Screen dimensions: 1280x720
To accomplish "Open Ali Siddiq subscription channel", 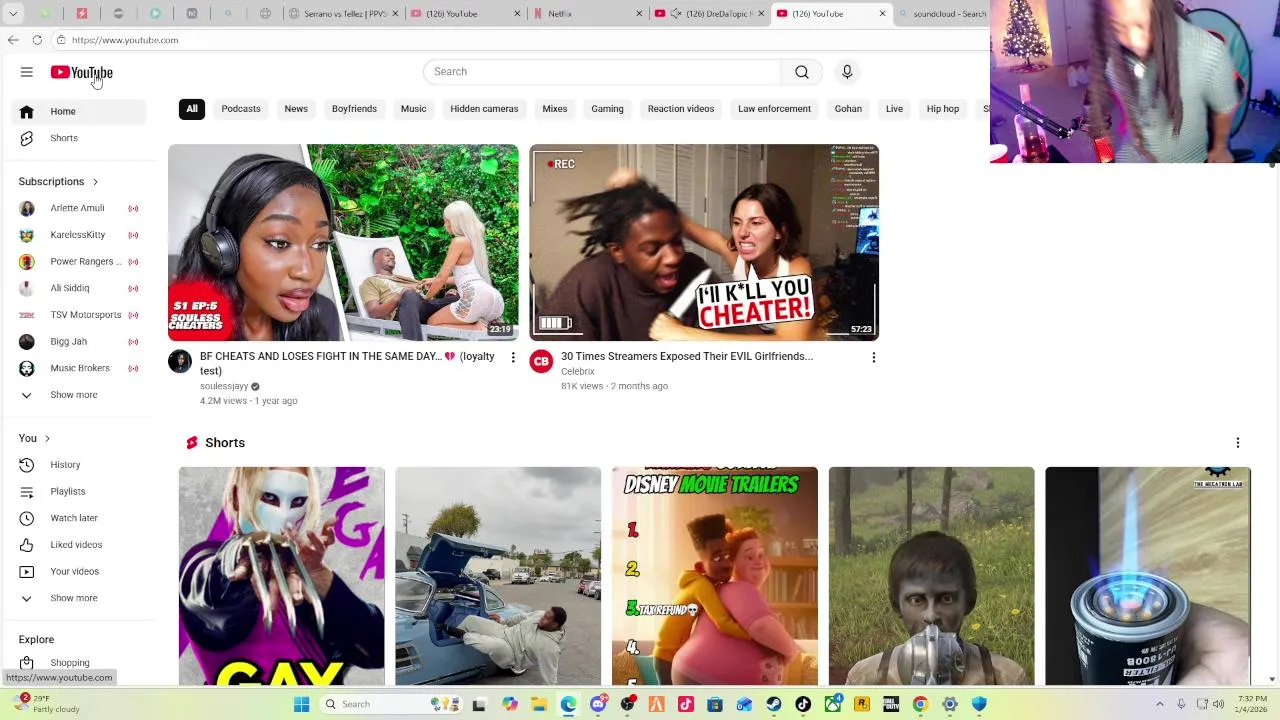I will (79, 288).
